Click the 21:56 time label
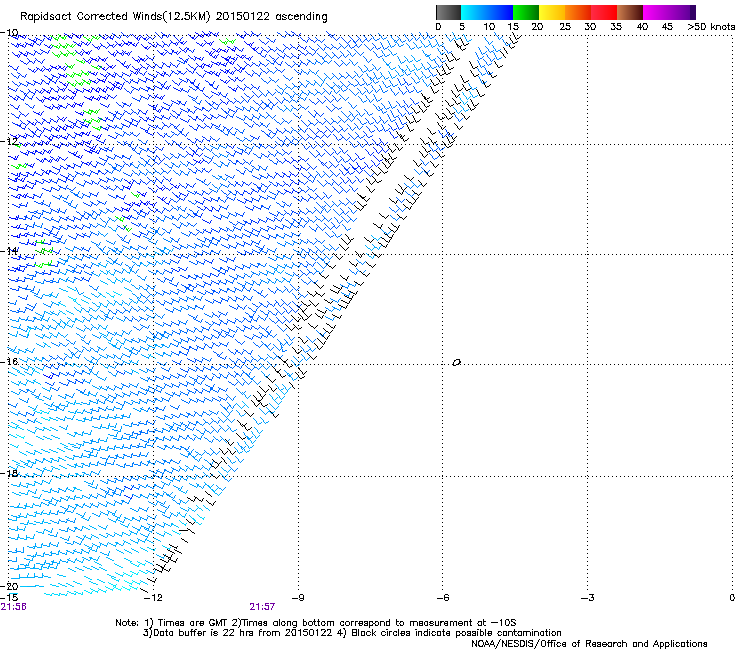This screenshot has height=650, width=740. (x=14, y=607)
